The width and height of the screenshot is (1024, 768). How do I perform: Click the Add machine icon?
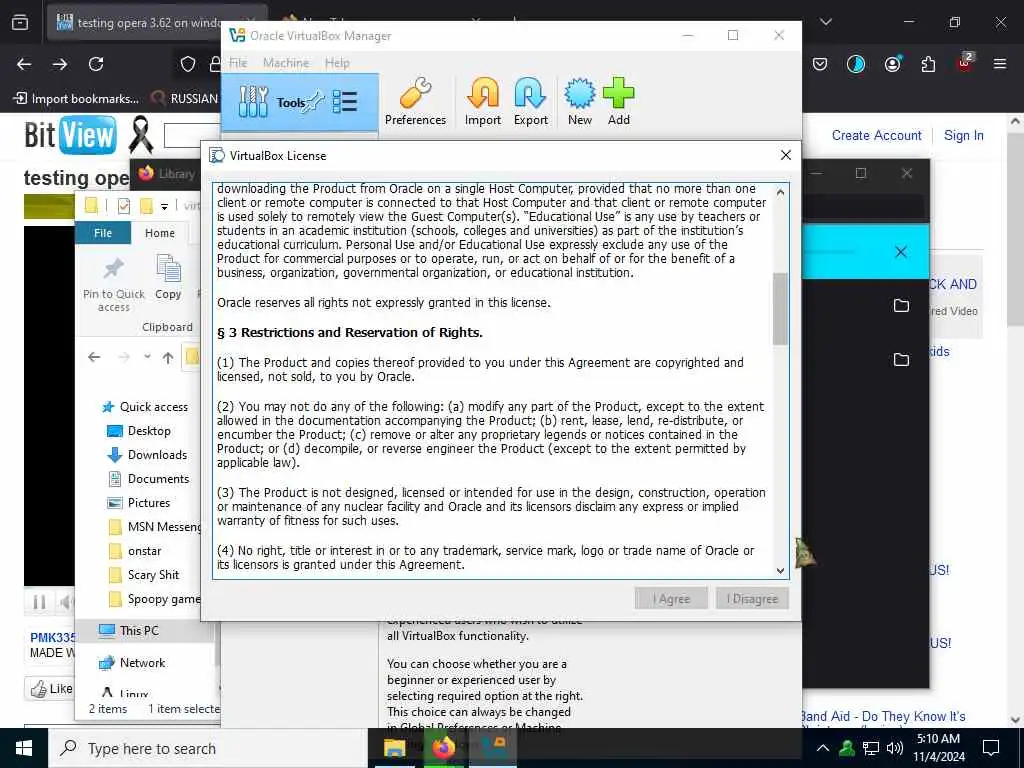[618, 101]
